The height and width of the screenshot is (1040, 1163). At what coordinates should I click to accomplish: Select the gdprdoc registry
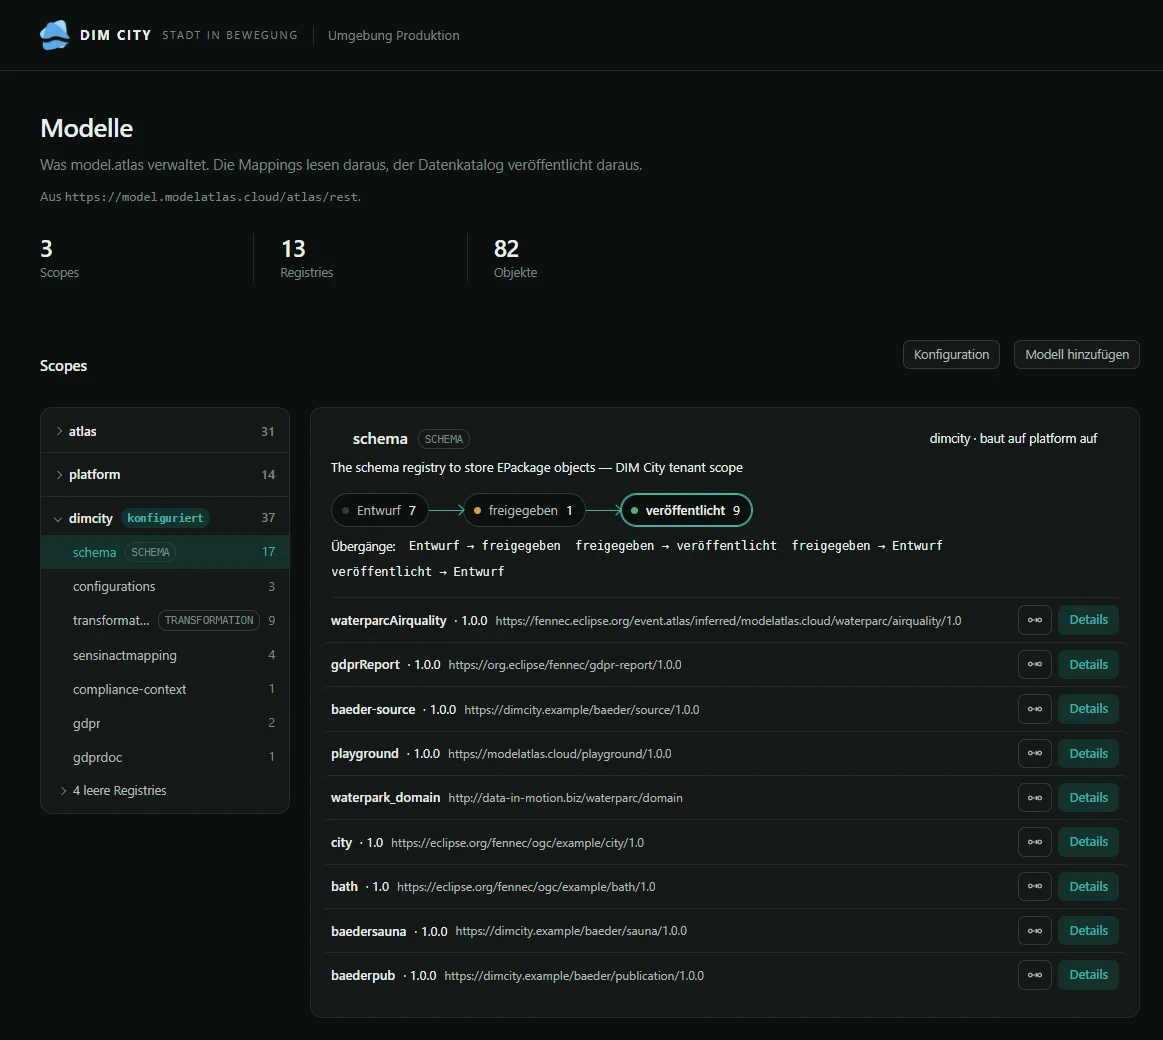[x=165, y=757]
